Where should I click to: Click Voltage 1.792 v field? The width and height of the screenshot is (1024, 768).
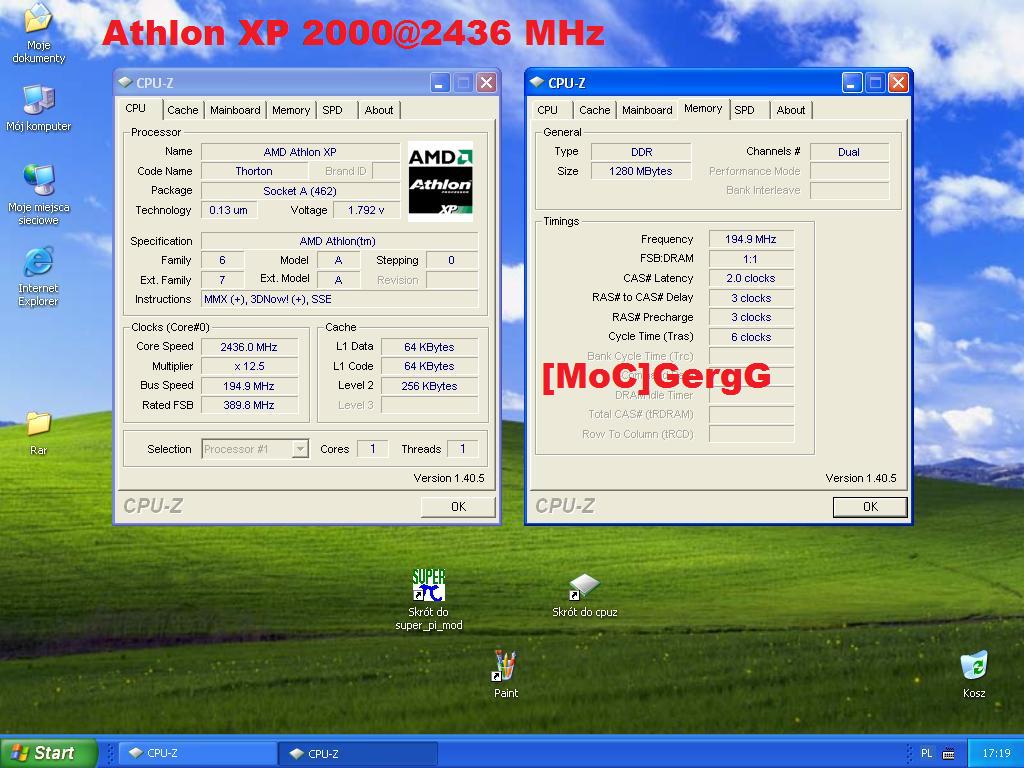(x=366, y=210)
